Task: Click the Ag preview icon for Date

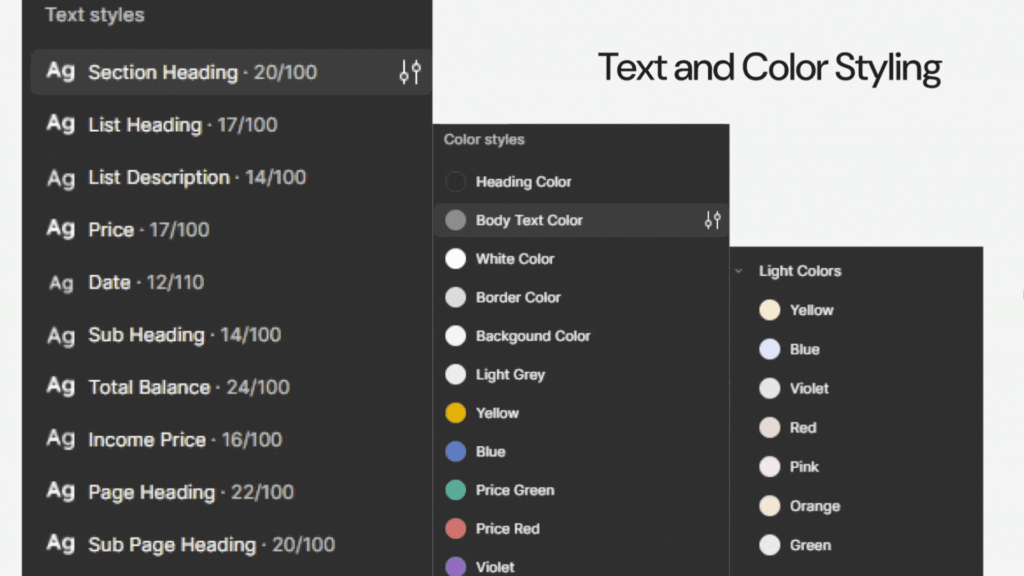Action: (61, 283)
